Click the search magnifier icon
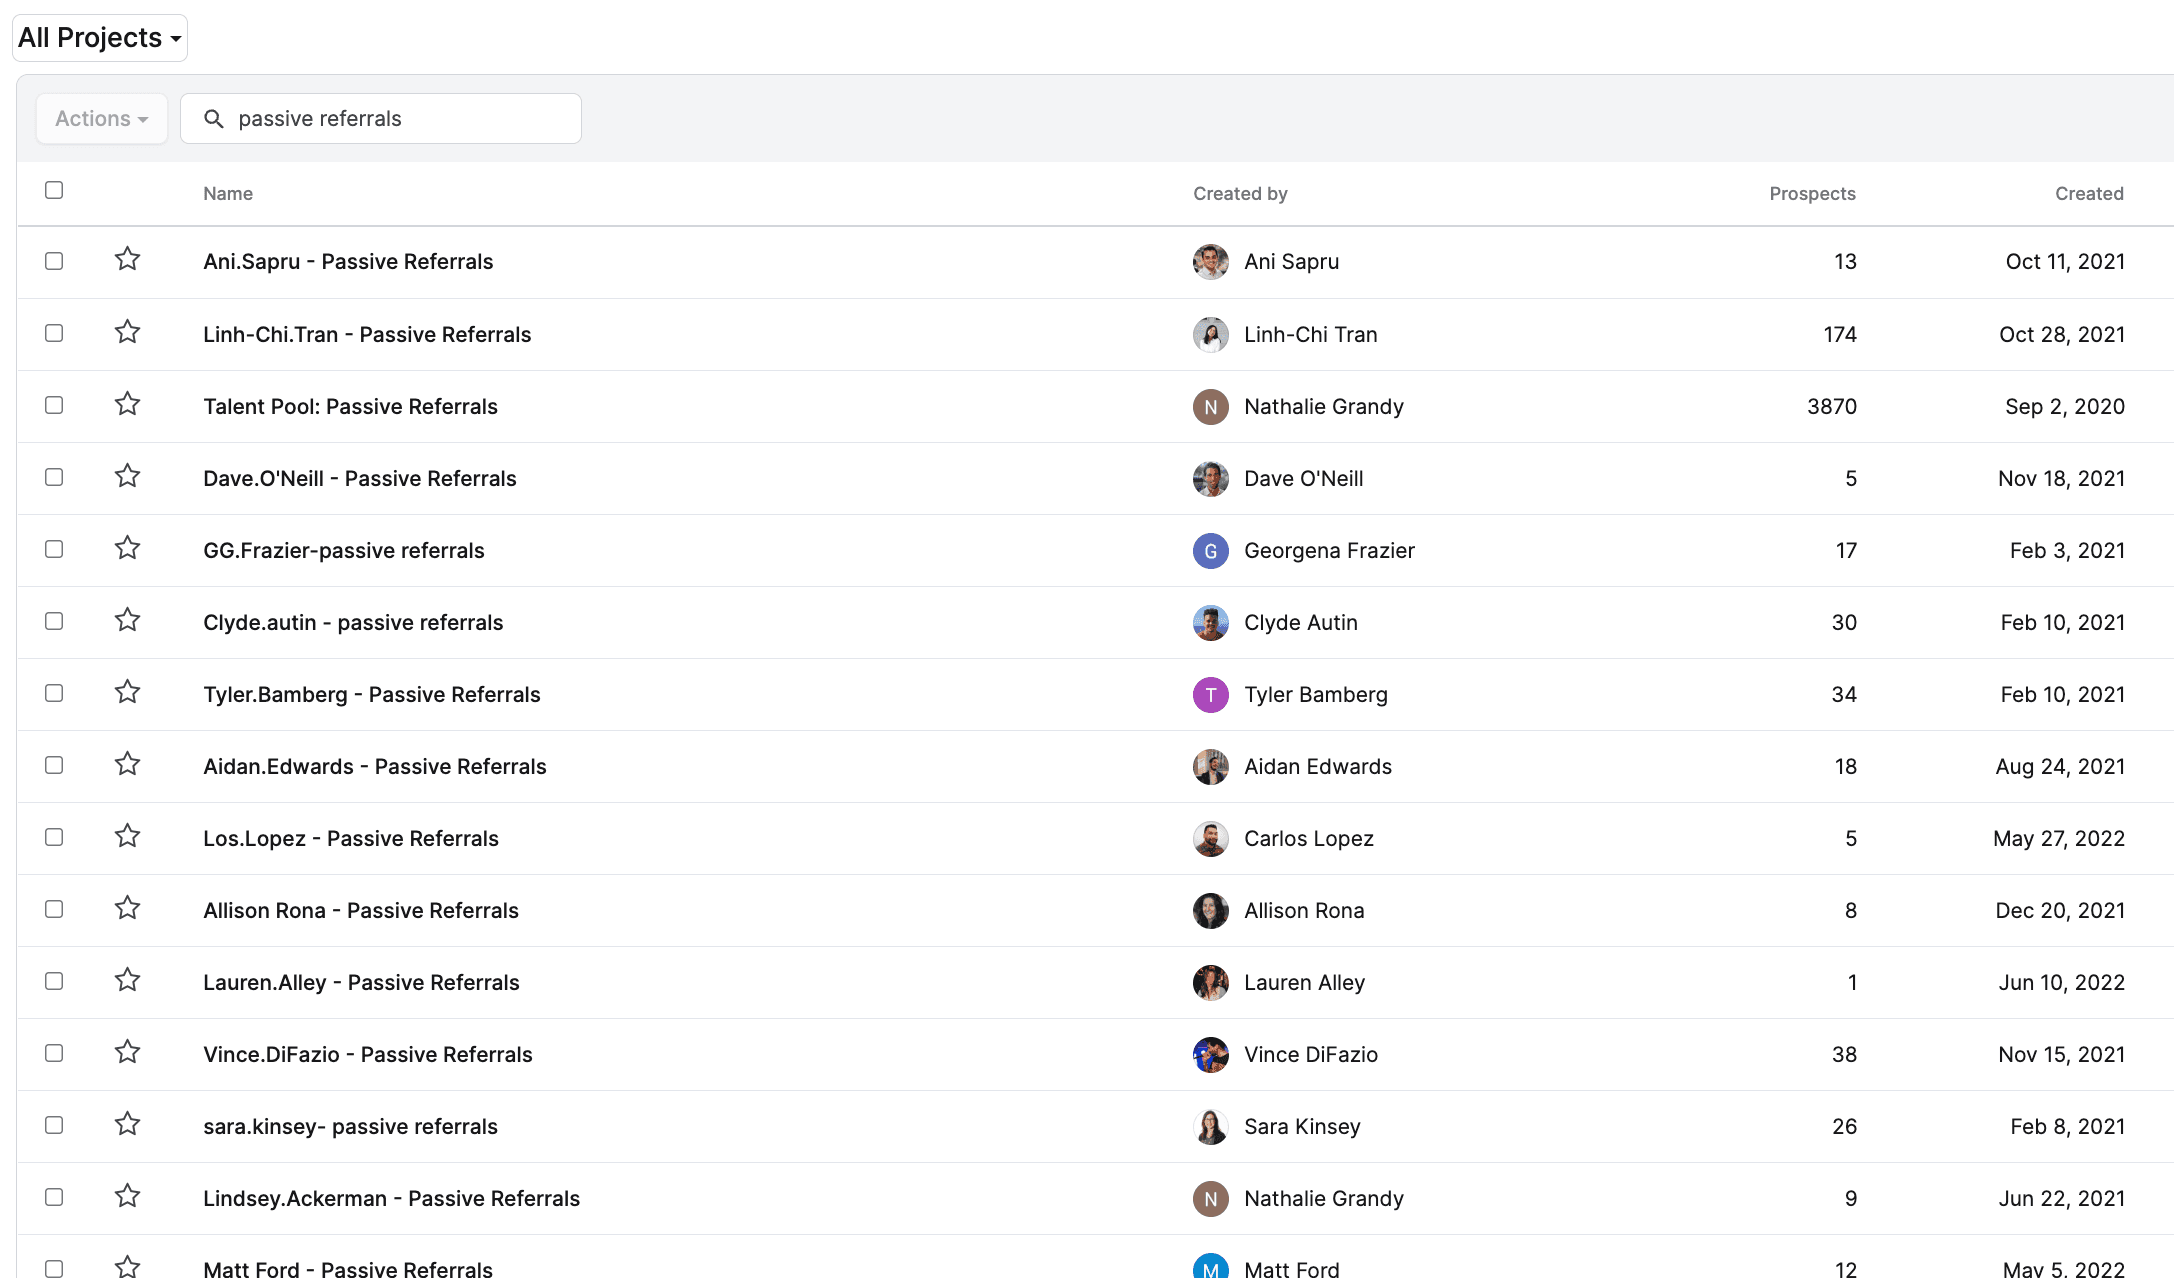2174x1278 pixels. click(x=213, y=119)
